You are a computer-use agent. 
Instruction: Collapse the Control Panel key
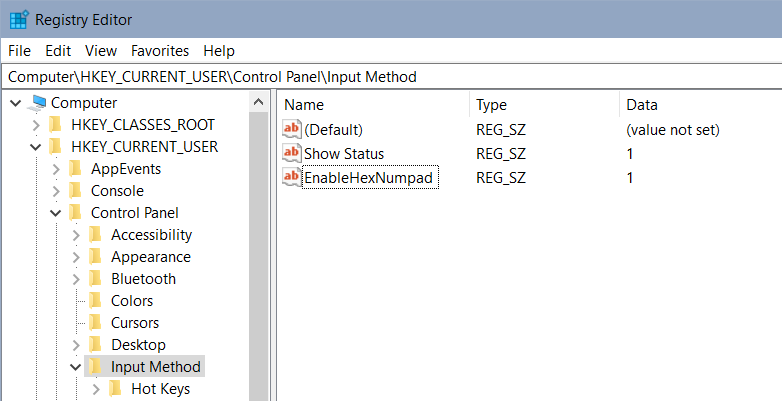tap(56, 213)
